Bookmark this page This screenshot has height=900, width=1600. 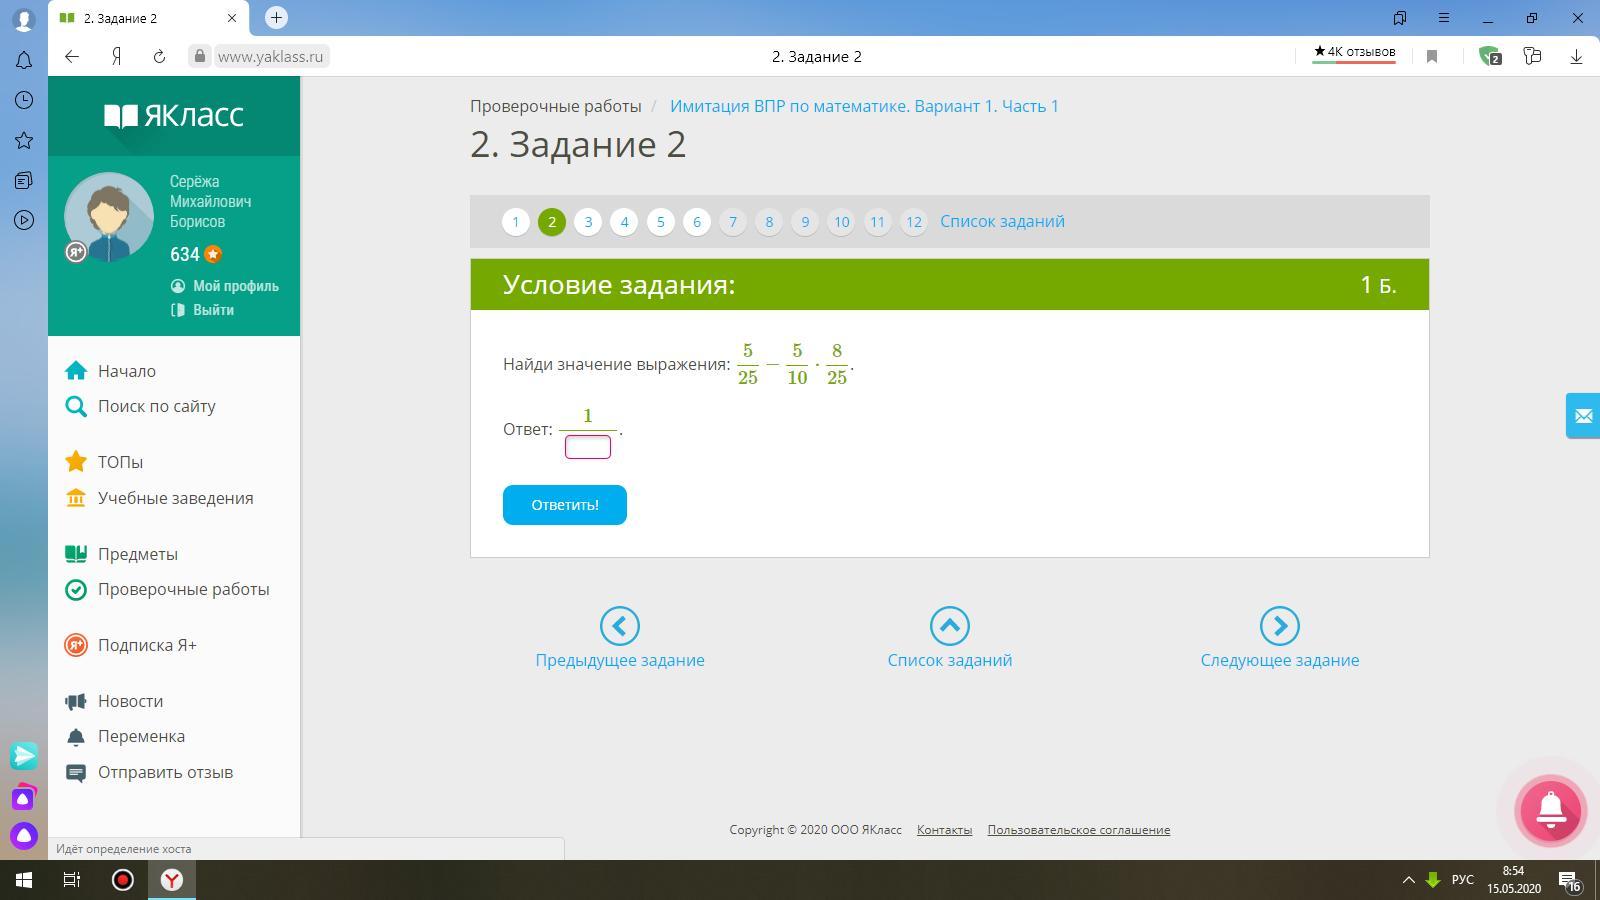pos(1432,56)
